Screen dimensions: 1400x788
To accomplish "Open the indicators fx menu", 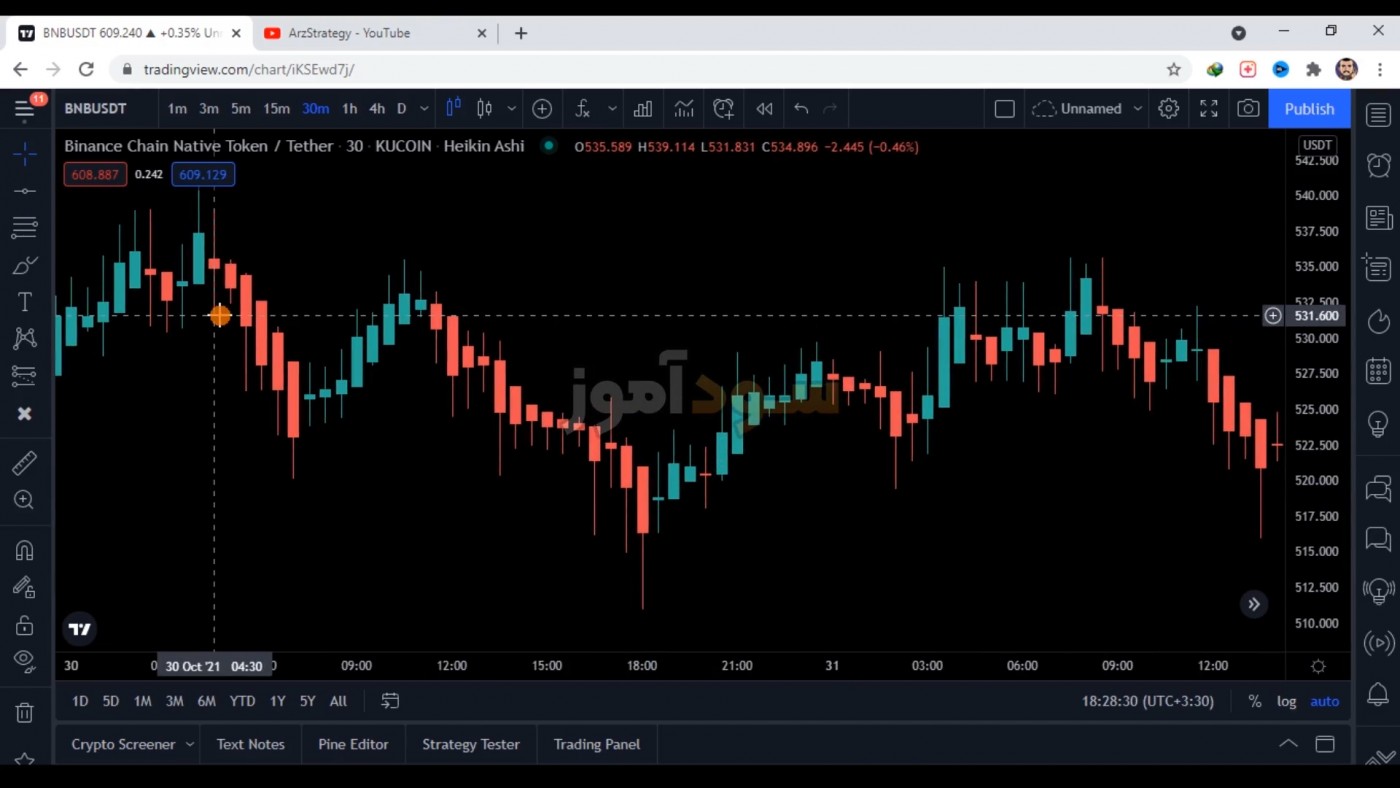I will (x=583, y=109).
